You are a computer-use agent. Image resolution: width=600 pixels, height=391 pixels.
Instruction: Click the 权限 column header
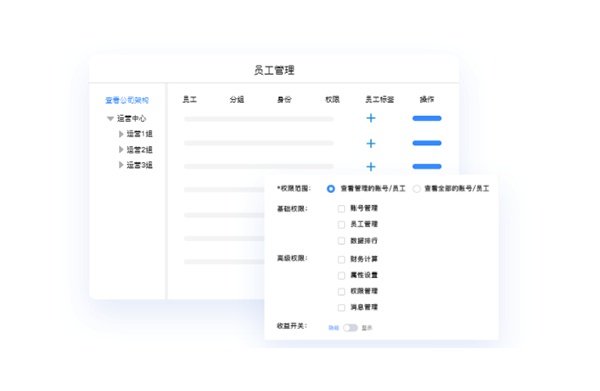point(332,99)
